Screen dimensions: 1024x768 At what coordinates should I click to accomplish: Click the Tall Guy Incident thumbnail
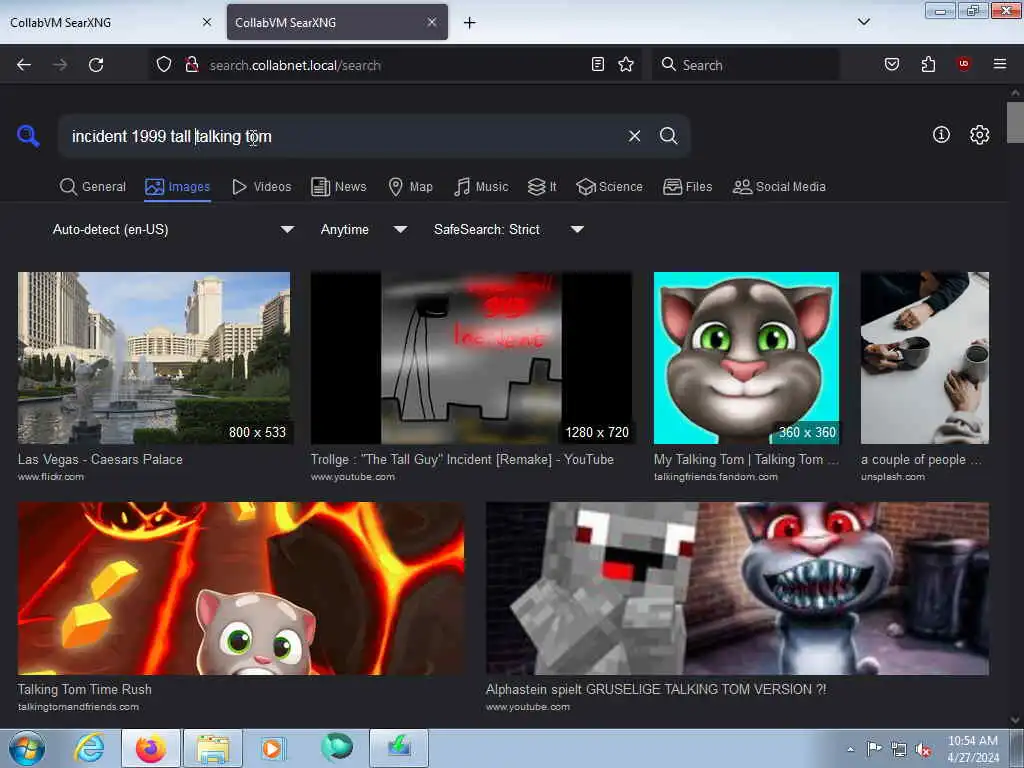(x=471, y=358)
